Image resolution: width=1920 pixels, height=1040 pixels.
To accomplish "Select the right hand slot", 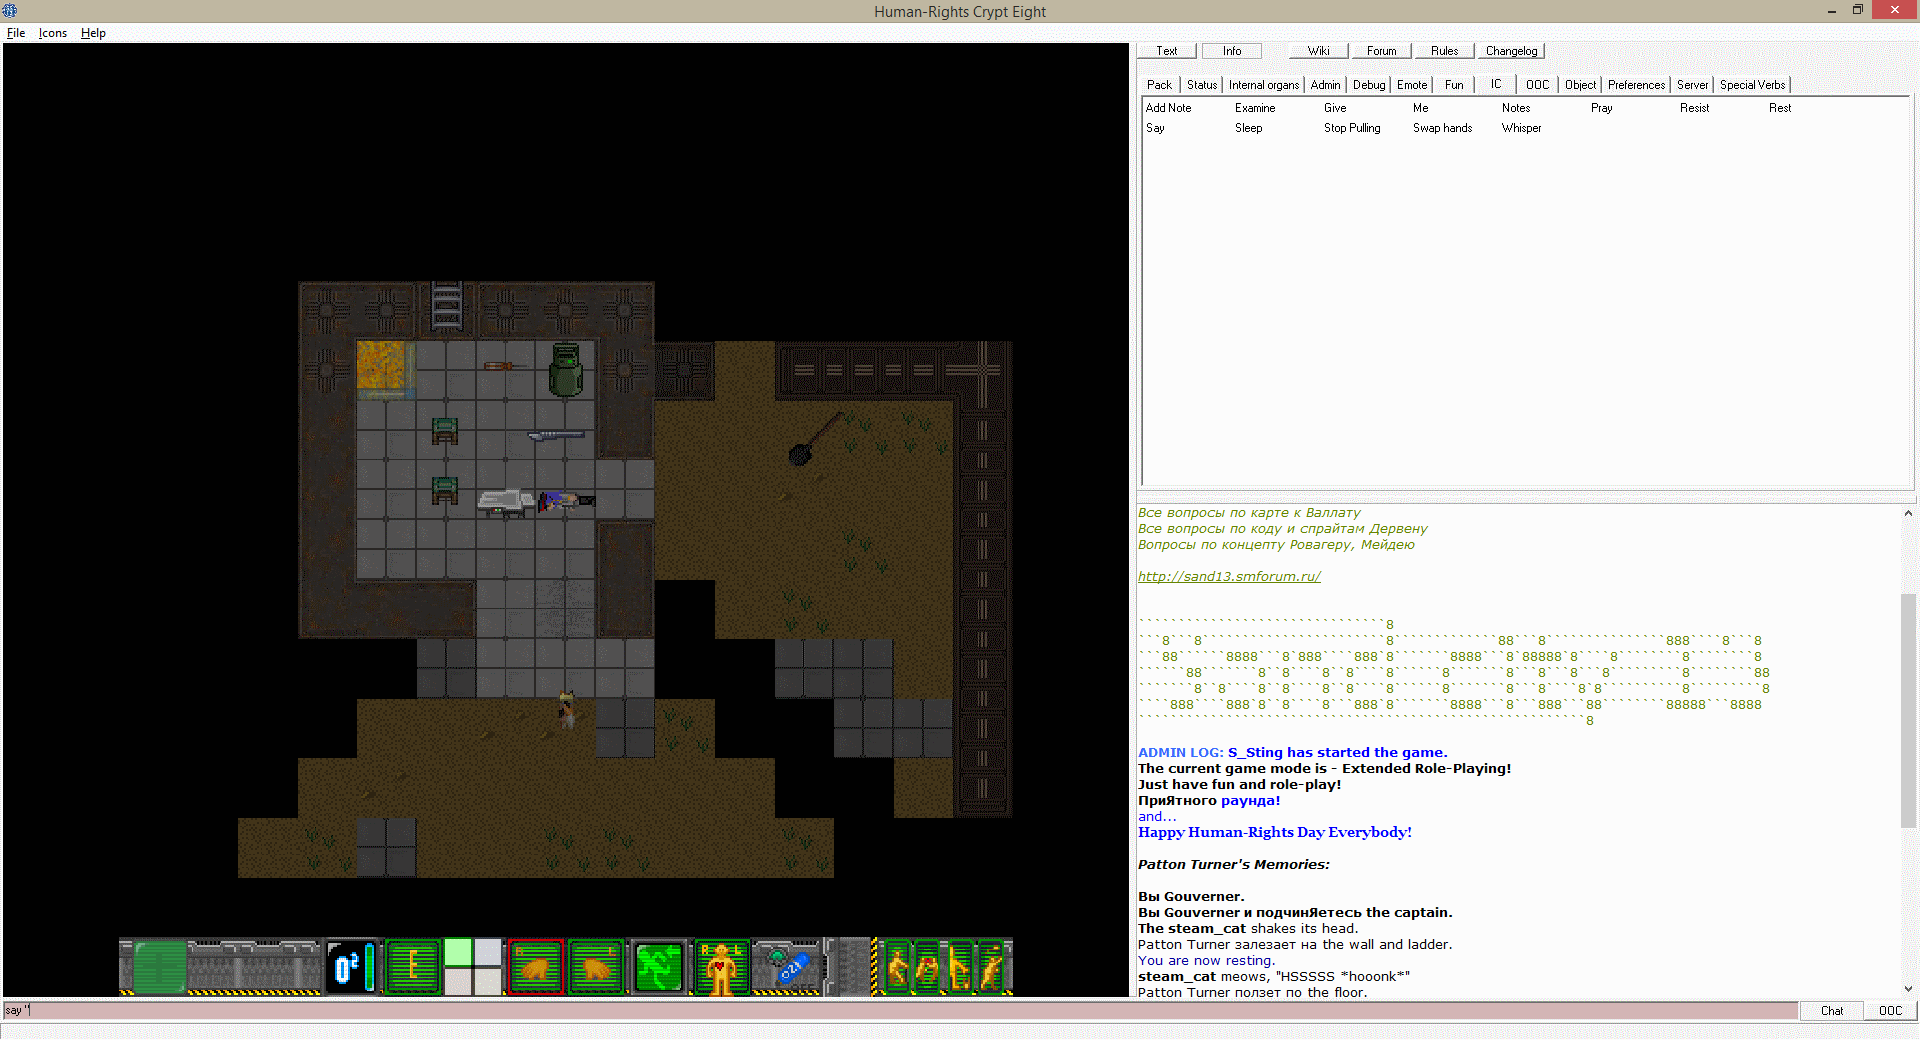I will point(535,967).
